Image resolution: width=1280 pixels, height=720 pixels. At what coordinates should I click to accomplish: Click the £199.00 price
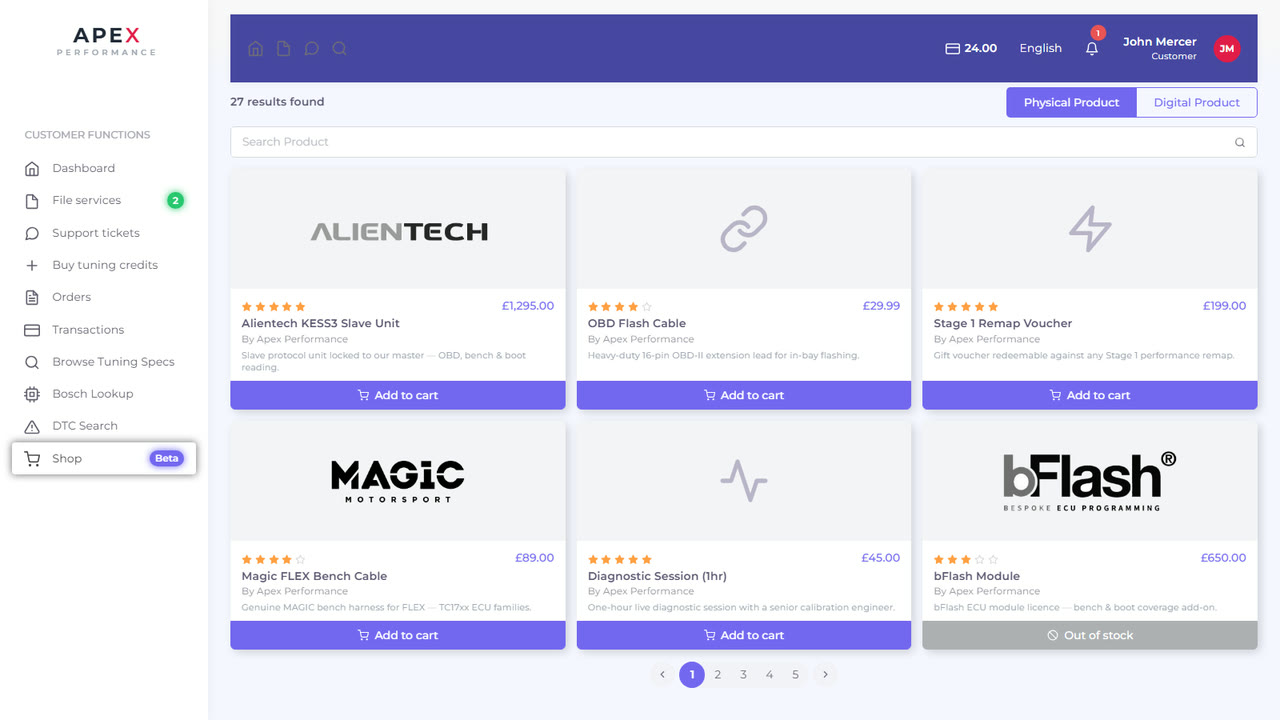1225,306
